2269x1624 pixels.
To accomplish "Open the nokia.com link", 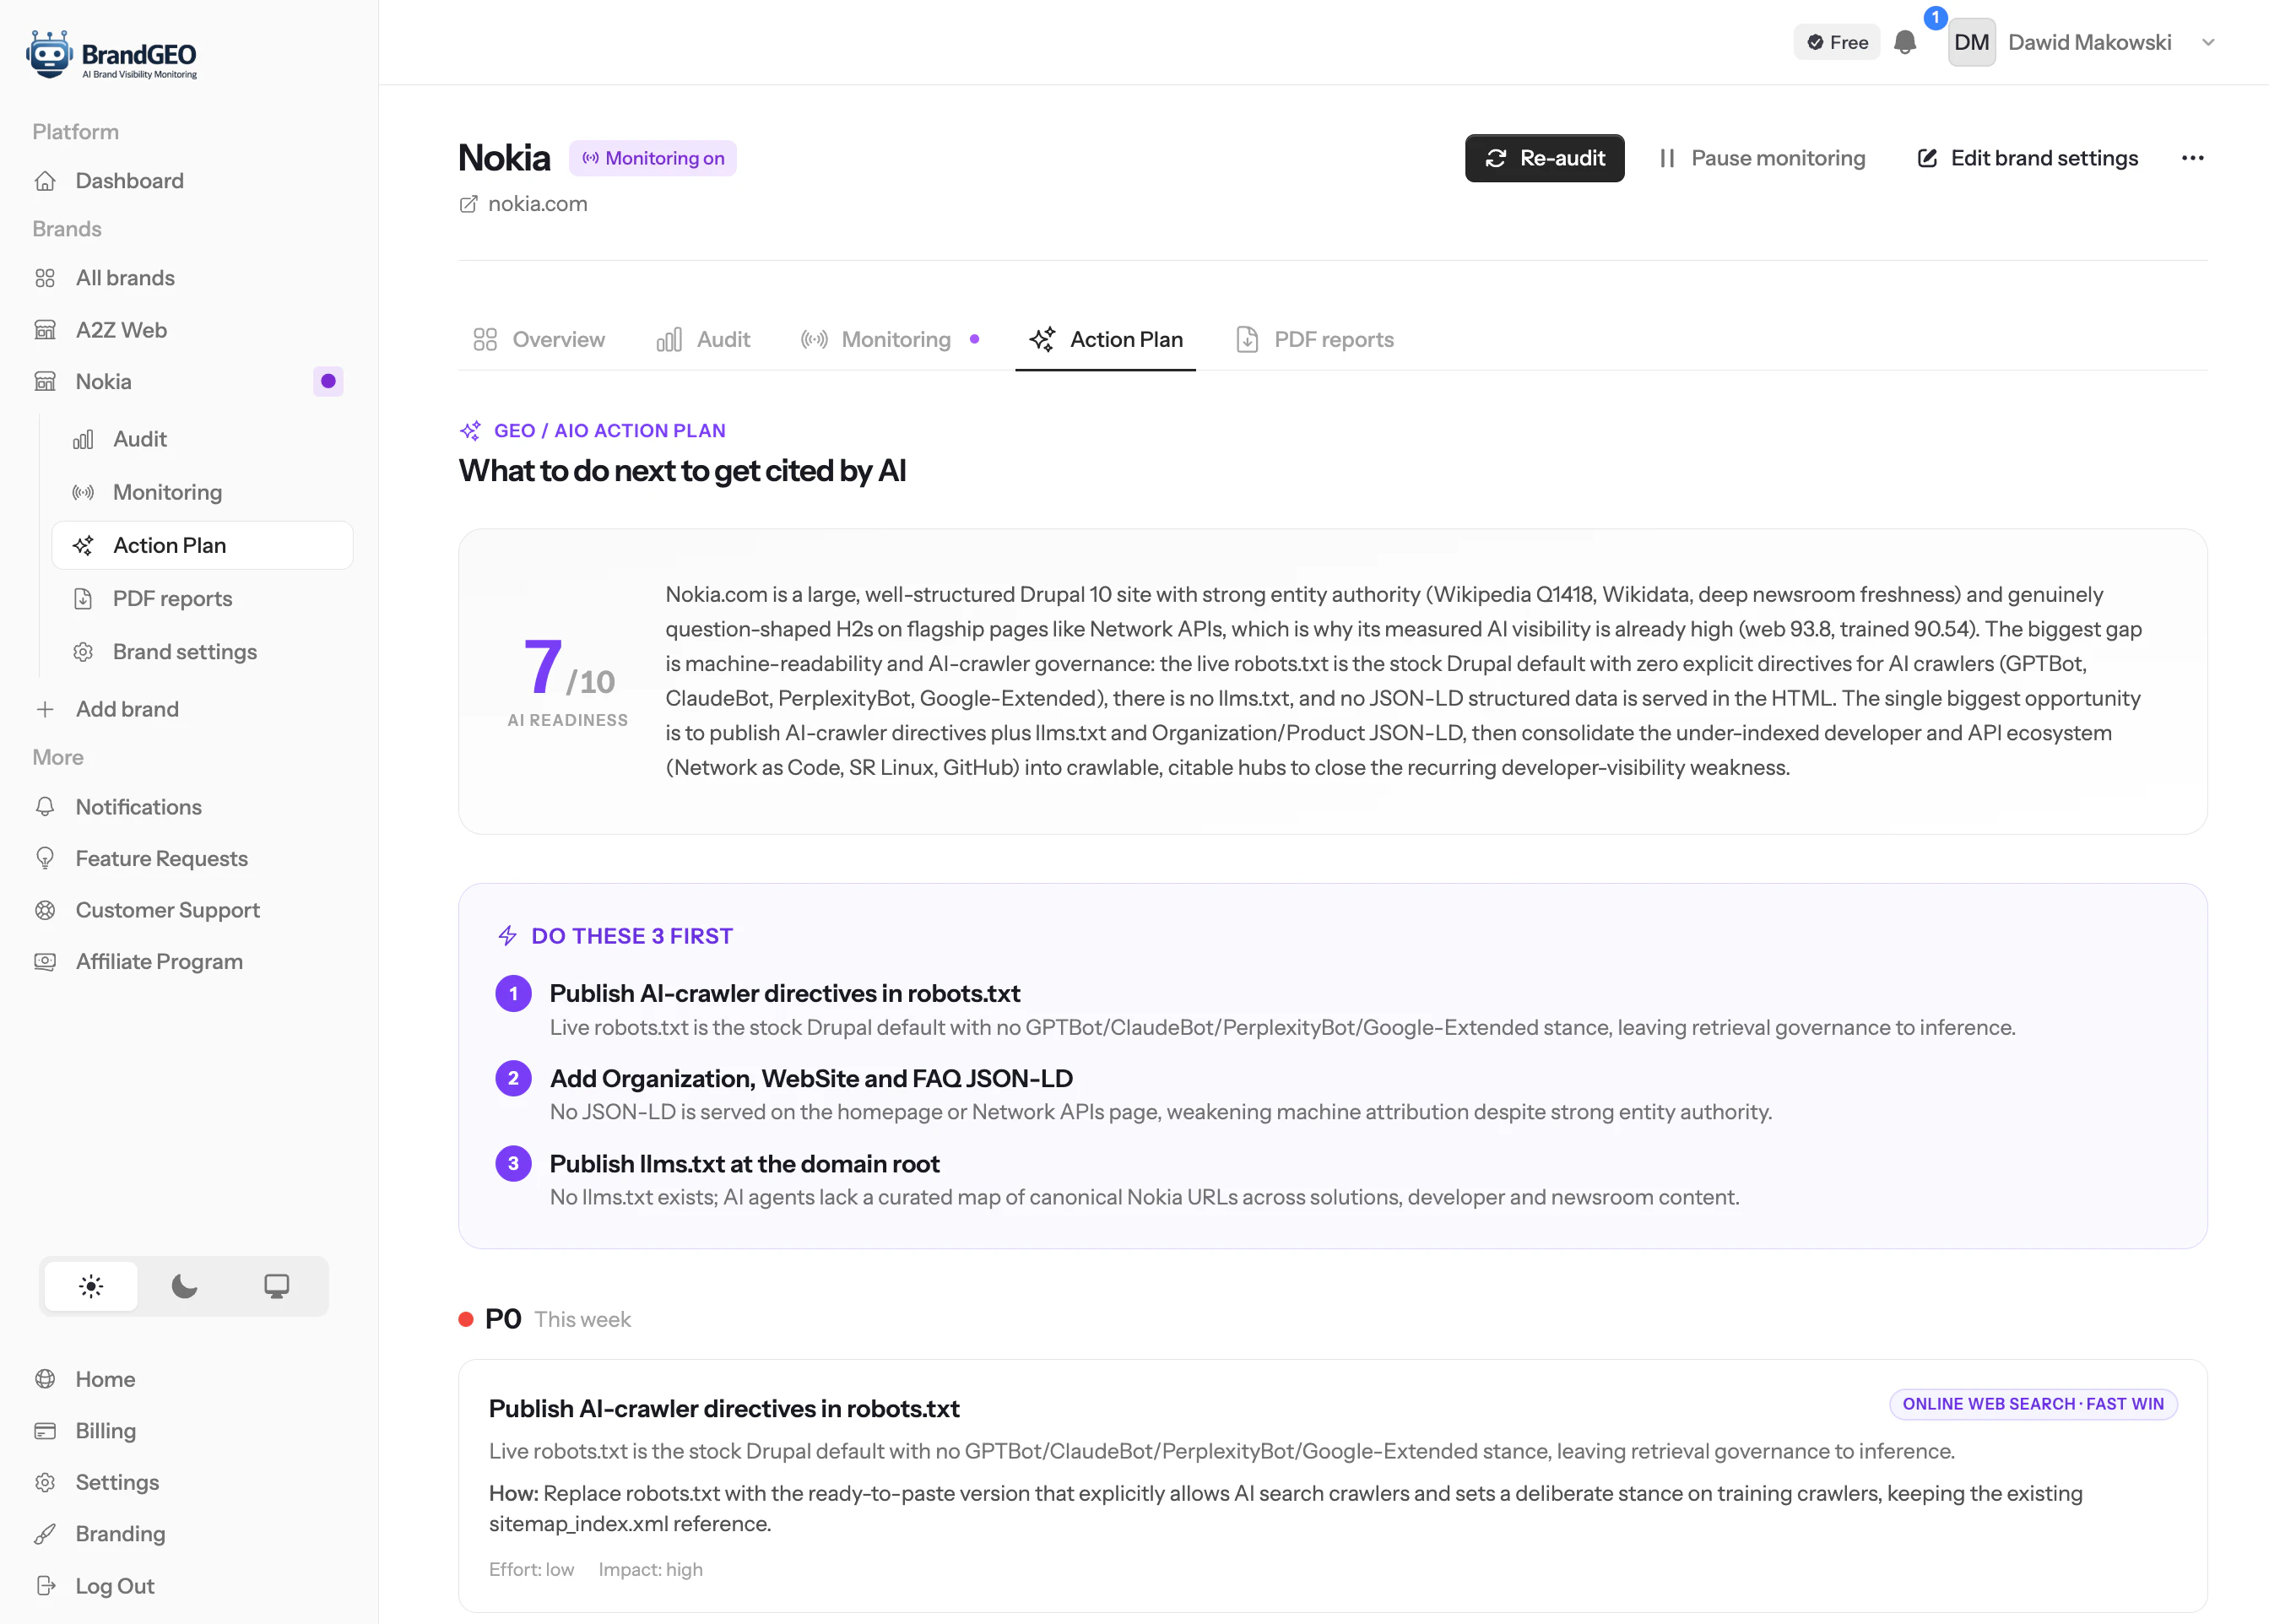I will click(x=537, y=204).
